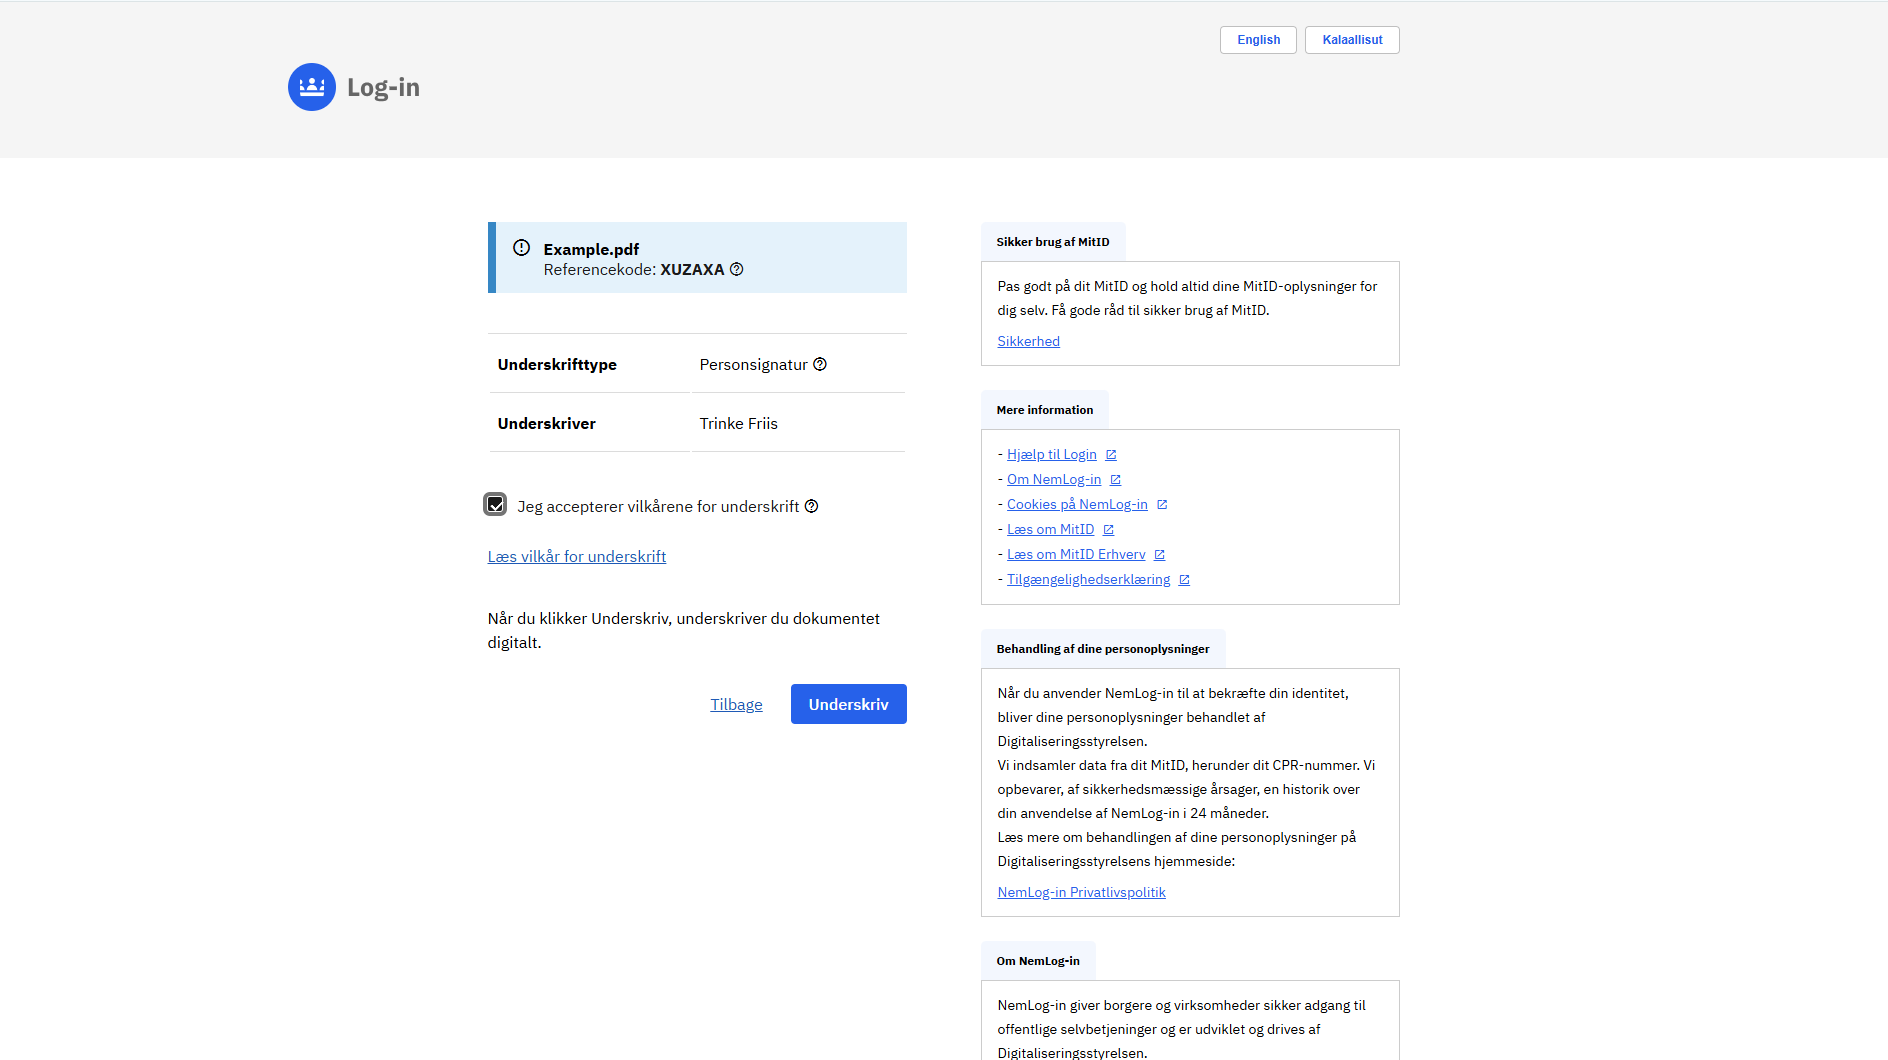The image size is (1888, 1060).
Task: Click external link icon beside Om NemLog-in
Action: pos(1116,480)
